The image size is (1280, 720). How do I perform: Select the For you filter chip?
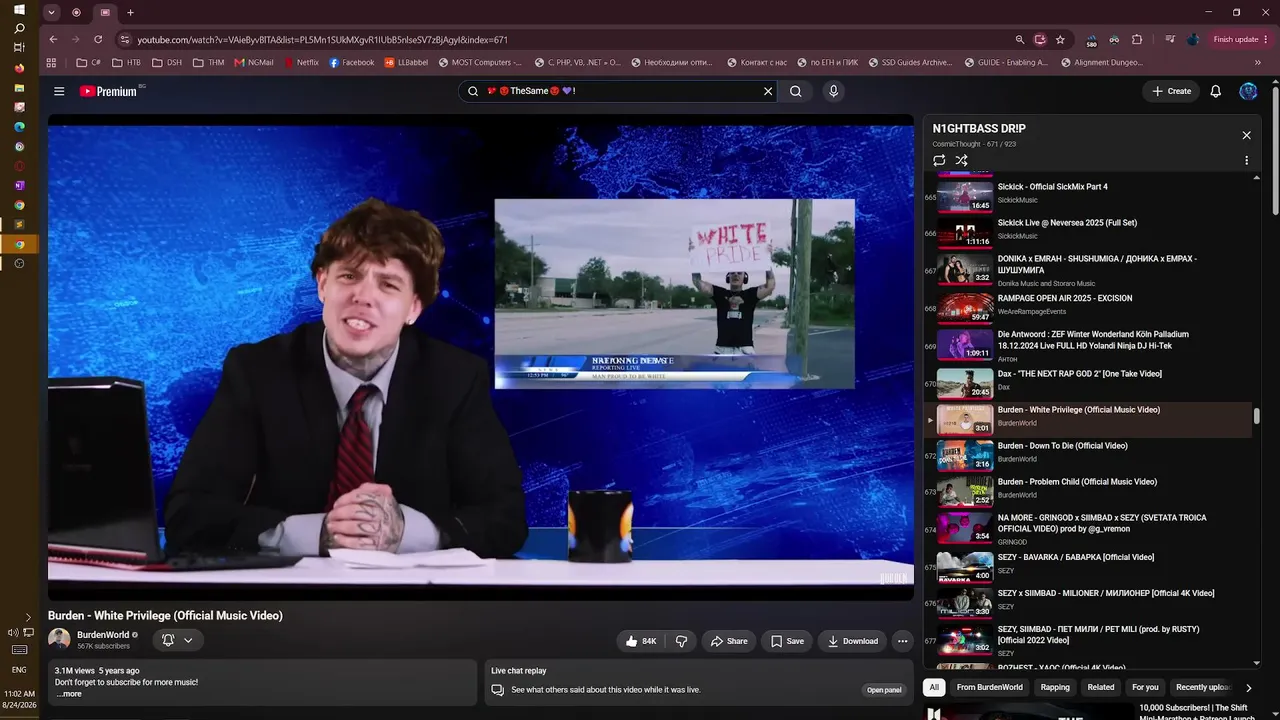(1145, 687)
